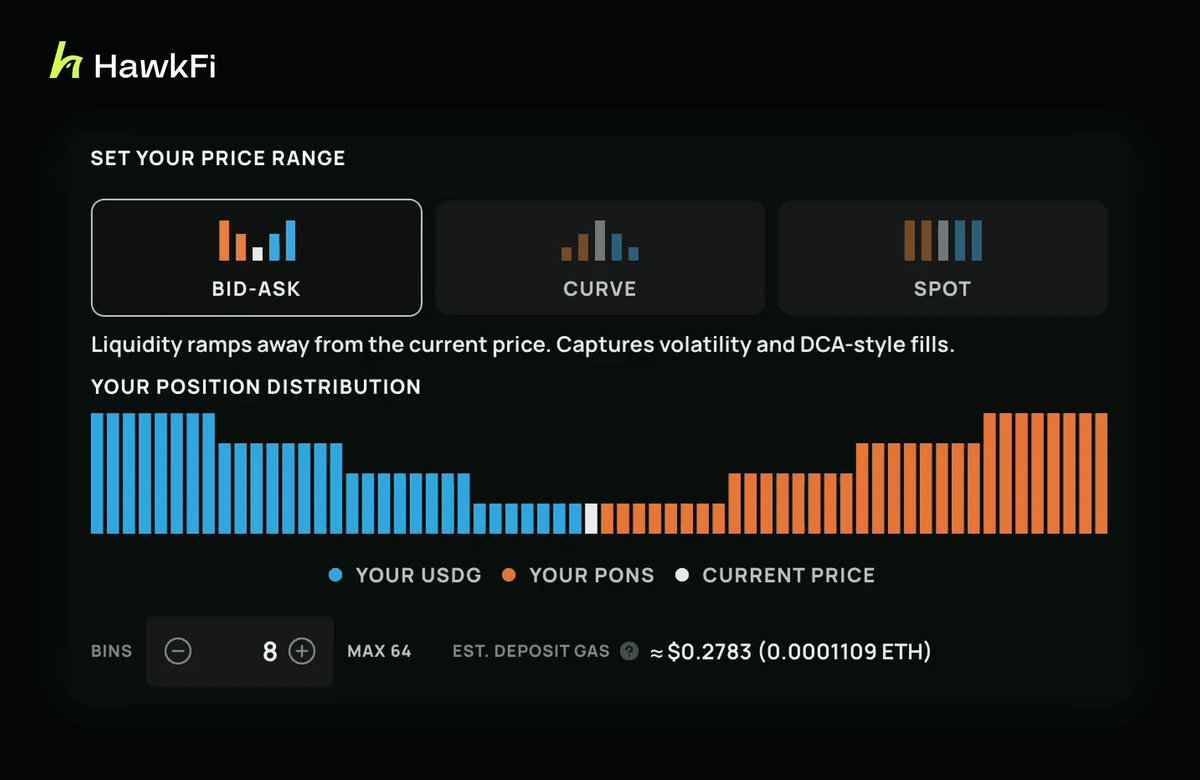This screenshot has height=780, width=1200.
Task: Click the tallest rightmost orange PONS bar
Action: pos(1101,473)
